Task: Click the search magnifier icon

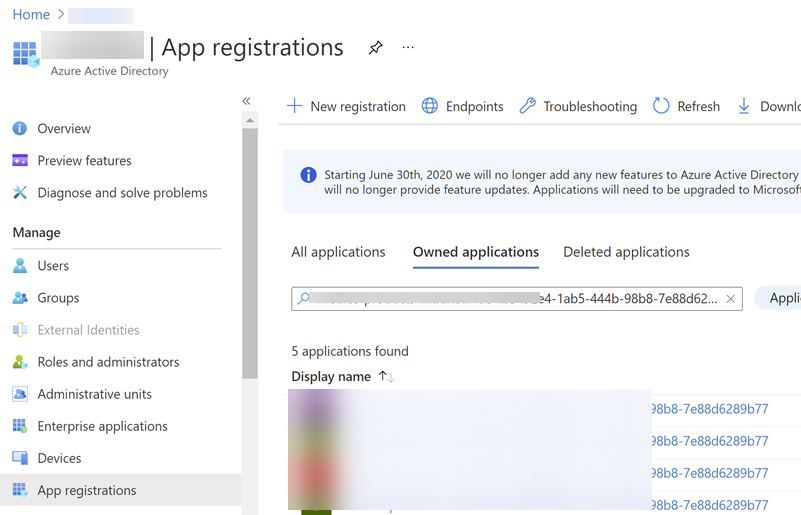Action: pyautogui.click(x=303, y=298)
